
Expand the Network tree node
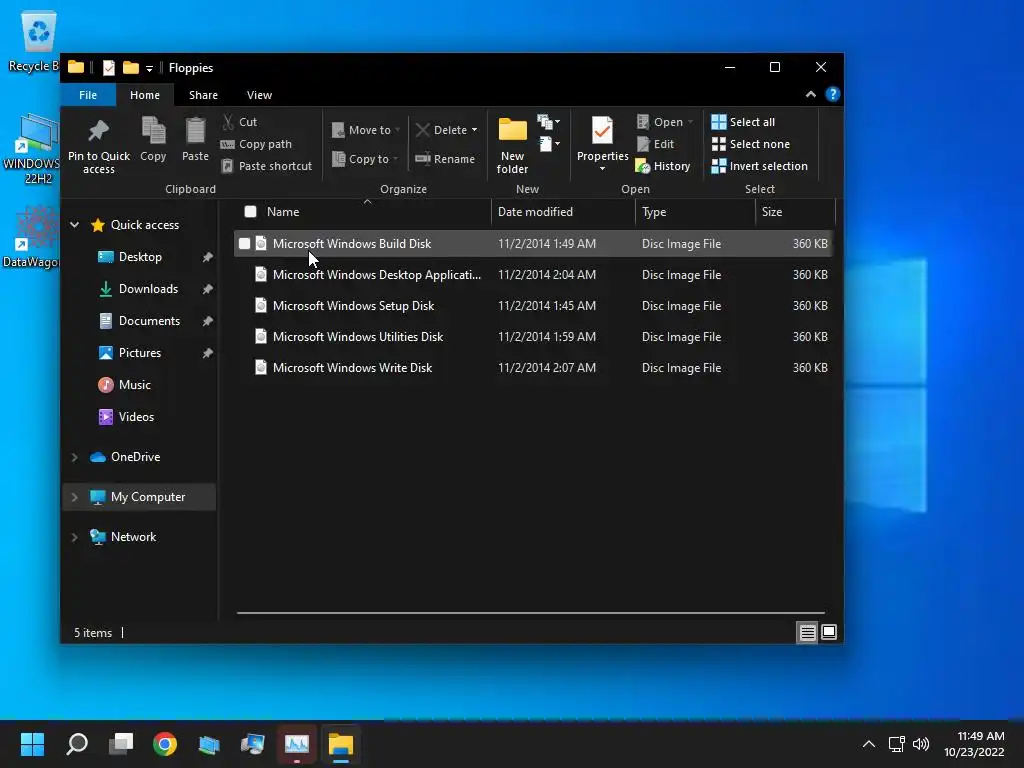click(74, 537)
